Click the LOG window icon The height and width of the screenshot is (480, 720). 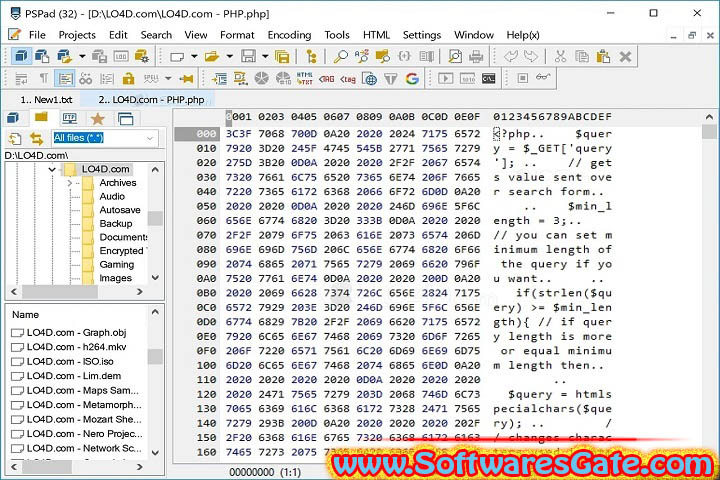pos(121,56)
